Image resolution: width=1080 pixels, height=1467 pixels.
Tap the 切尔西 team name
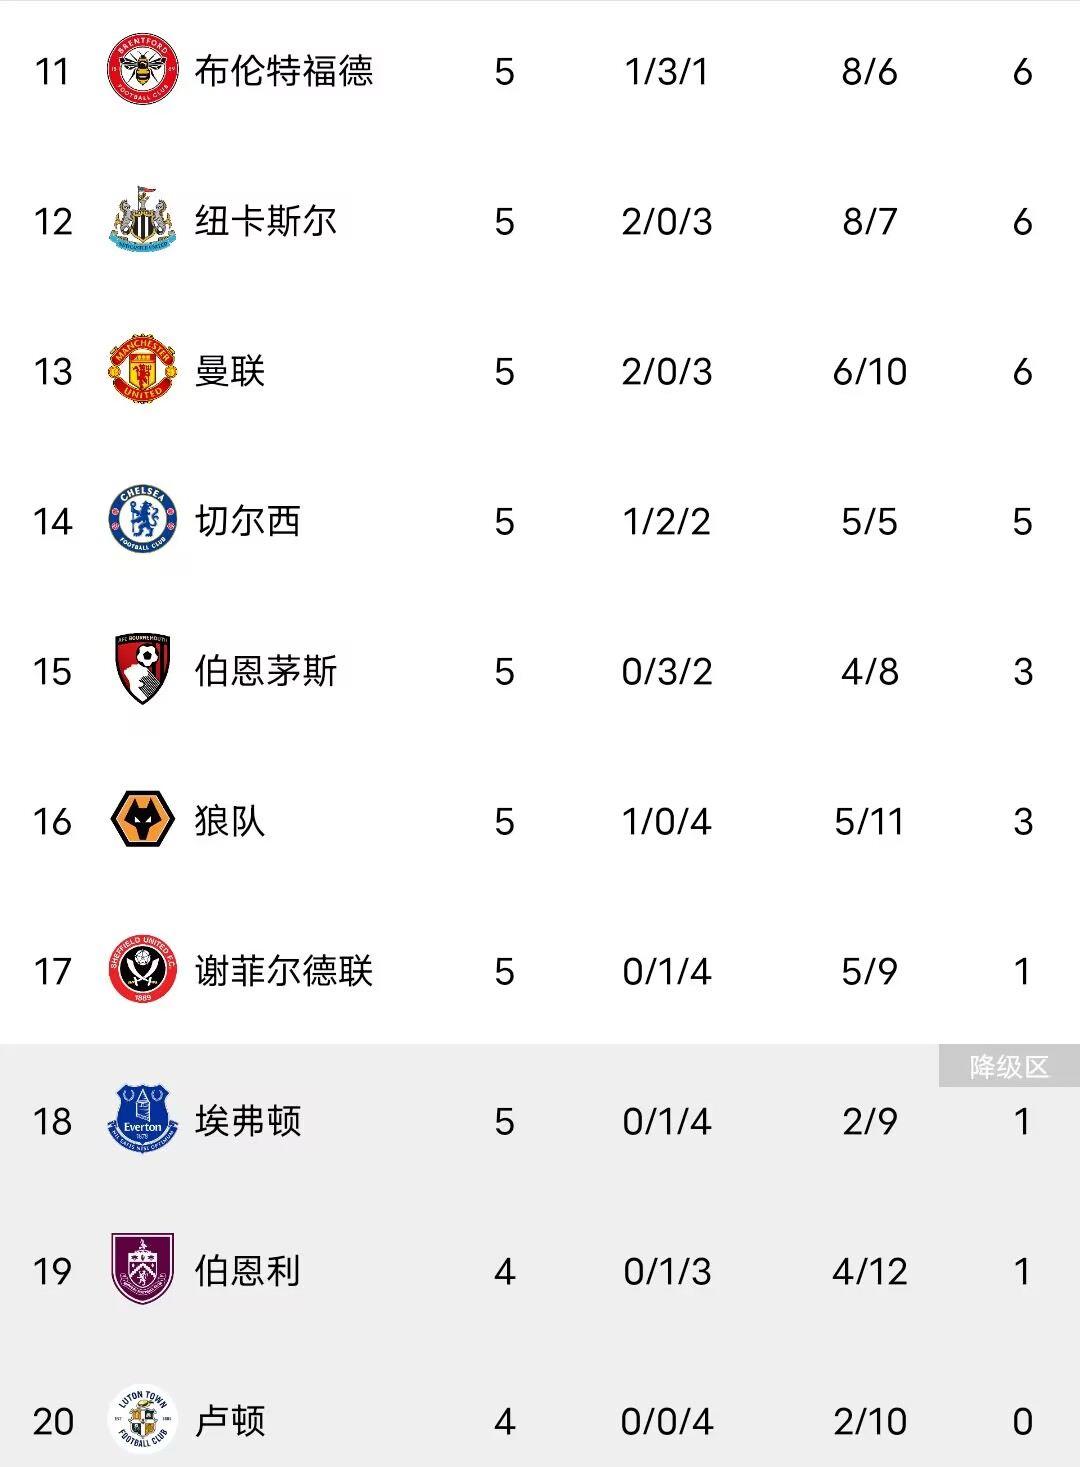248,521
